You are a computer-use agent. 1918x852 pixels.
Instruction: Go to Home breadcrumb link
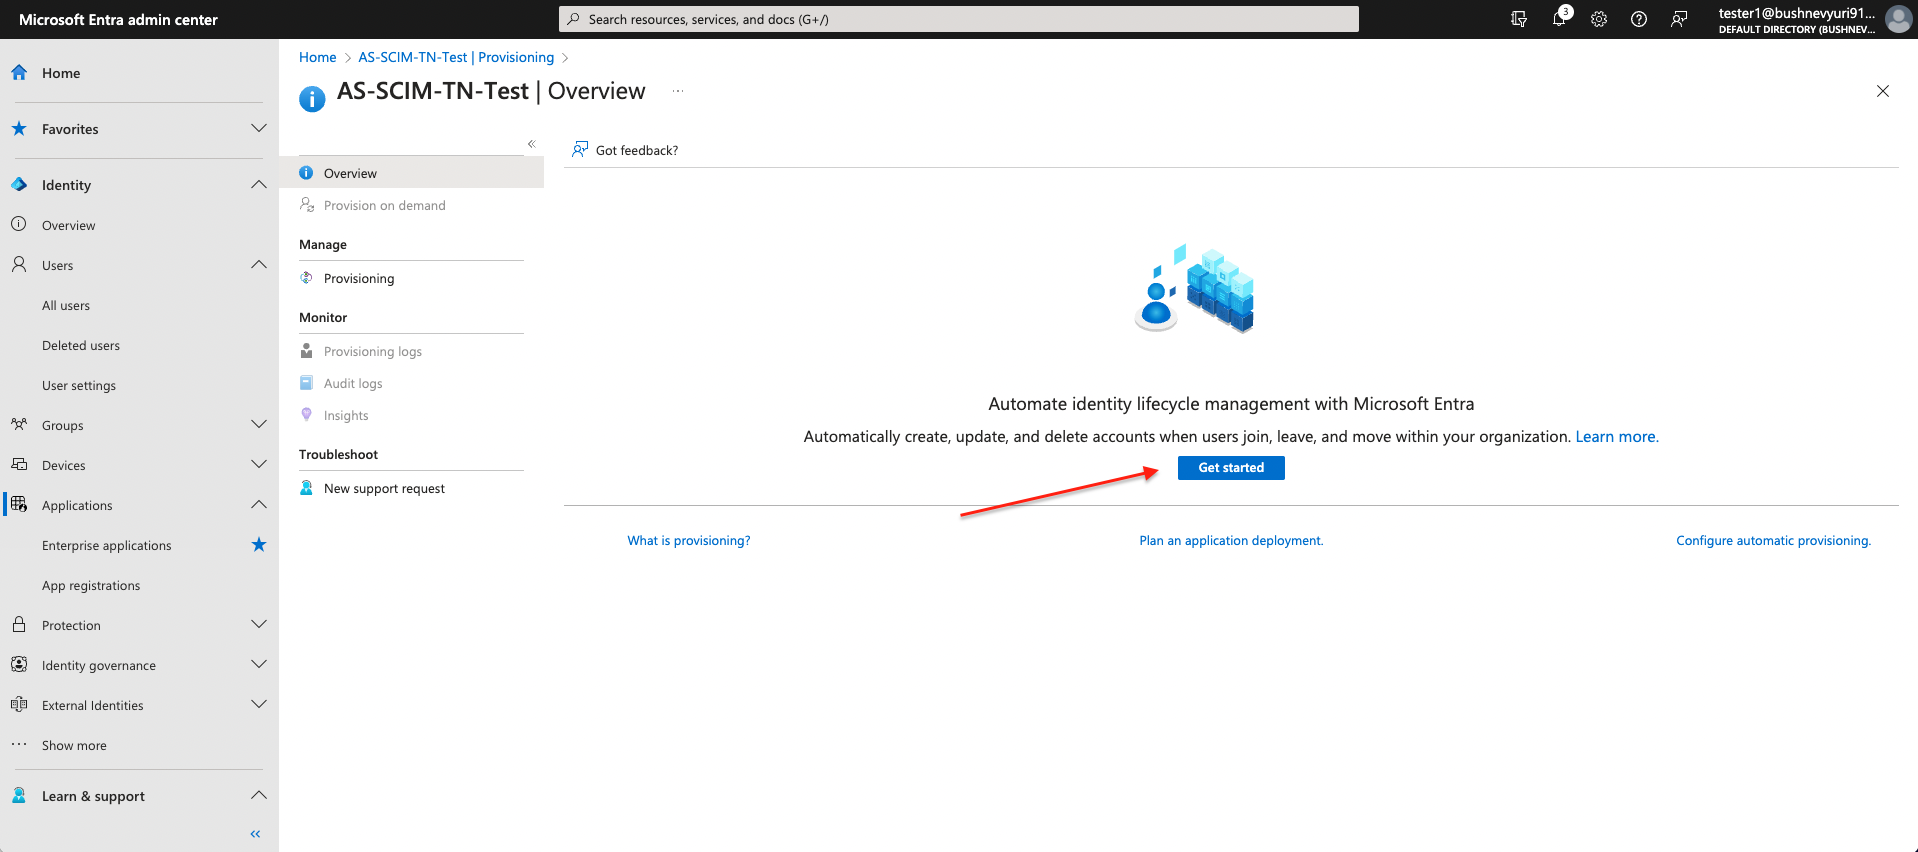(318, 57)
